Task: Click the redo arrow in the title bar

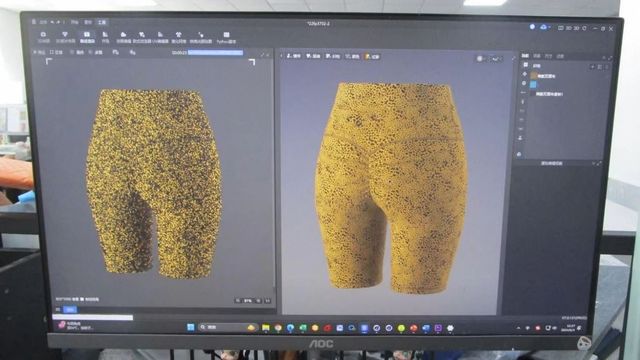Action: 58,22
